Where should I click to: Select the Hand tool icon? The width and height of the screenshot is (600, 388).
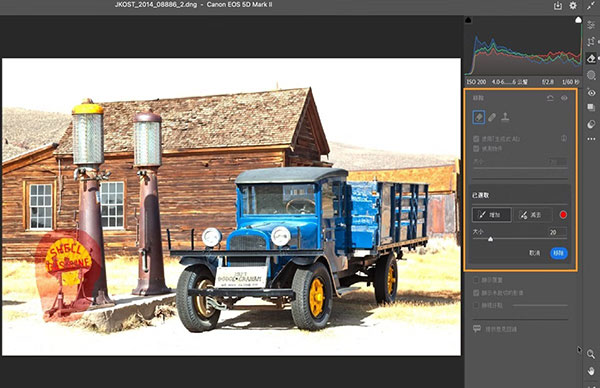(591, 371)
